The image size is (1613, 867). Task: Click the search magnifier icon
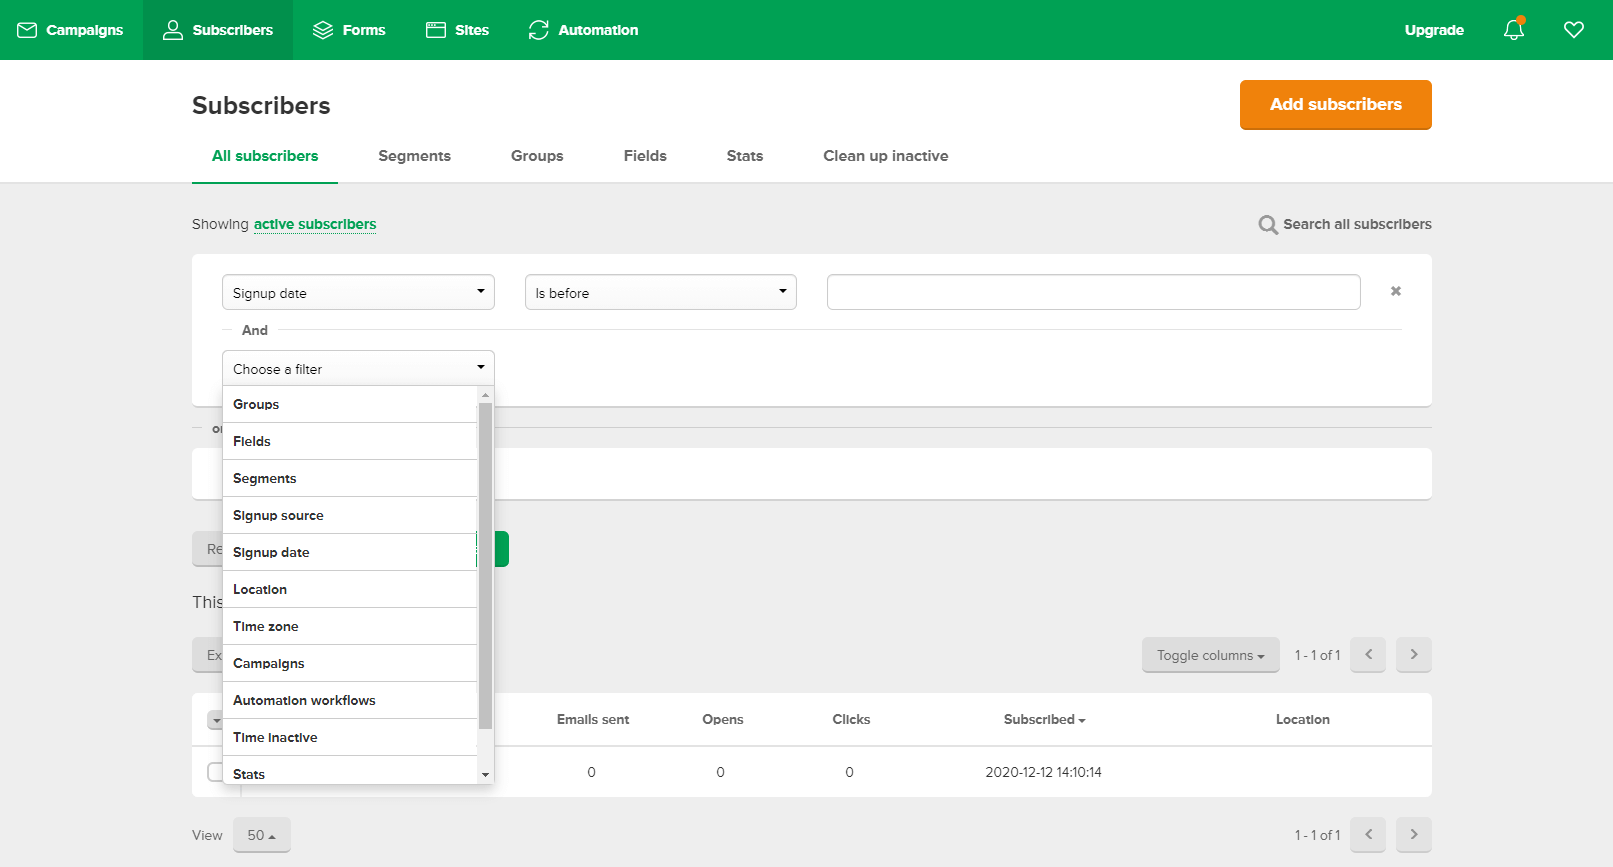(x=1268, y=225)
